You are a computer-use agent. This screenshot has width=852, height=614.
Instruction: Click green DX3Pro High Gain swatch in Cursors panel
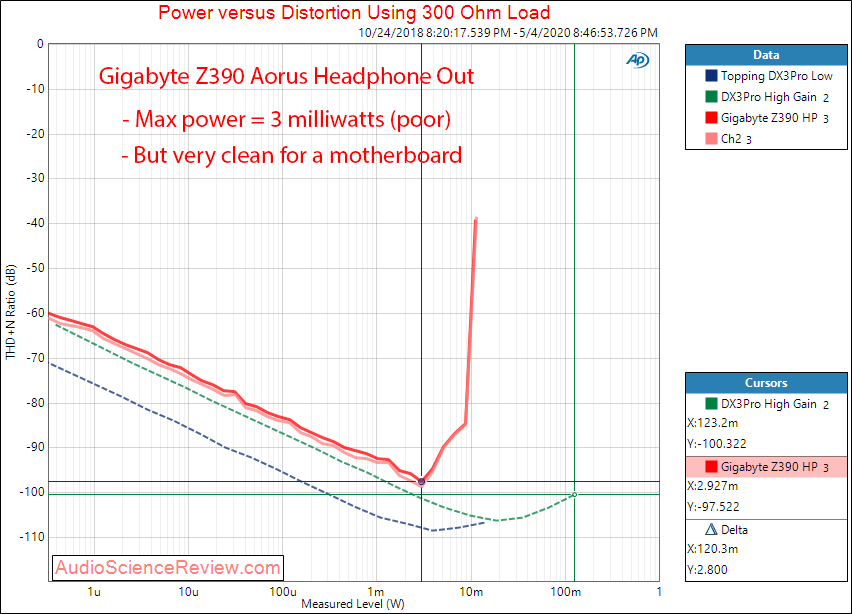point(711,403)
